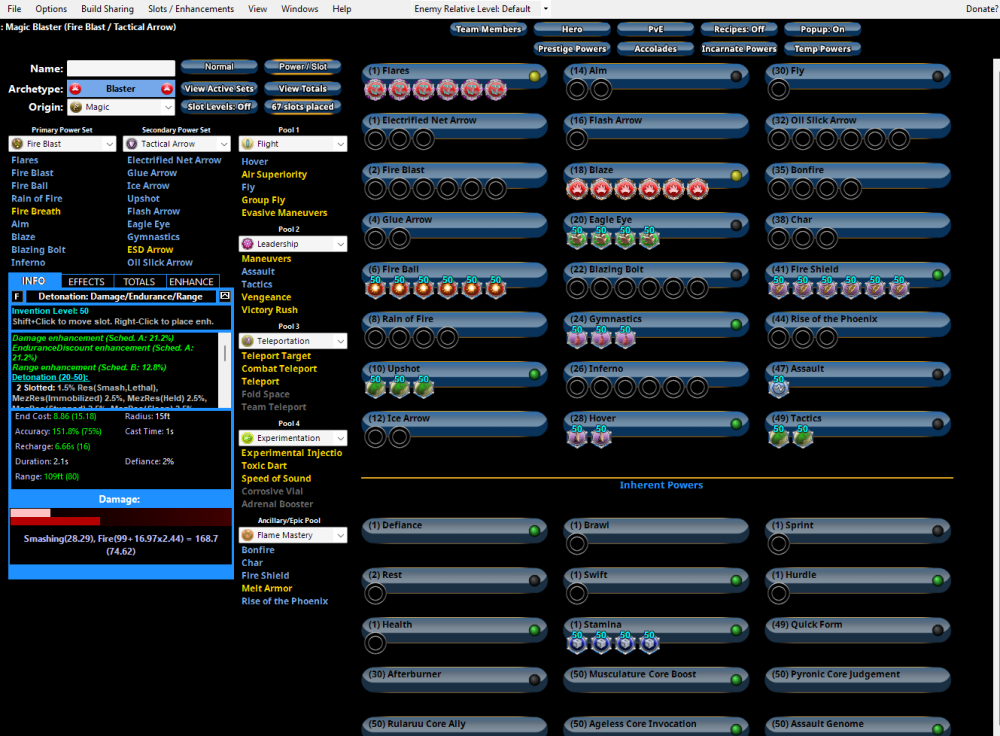1000x736 pixels.
Task: Click first Stamina enhancement slot
Action: [x=577, y=644]
